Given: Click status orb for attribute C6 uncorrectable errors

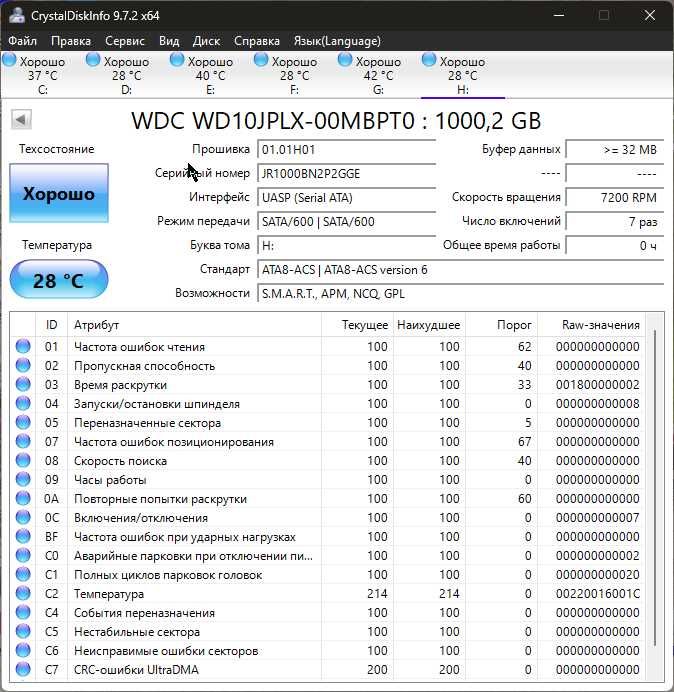Looking at the screenshot, I should (x=23, y=650).
